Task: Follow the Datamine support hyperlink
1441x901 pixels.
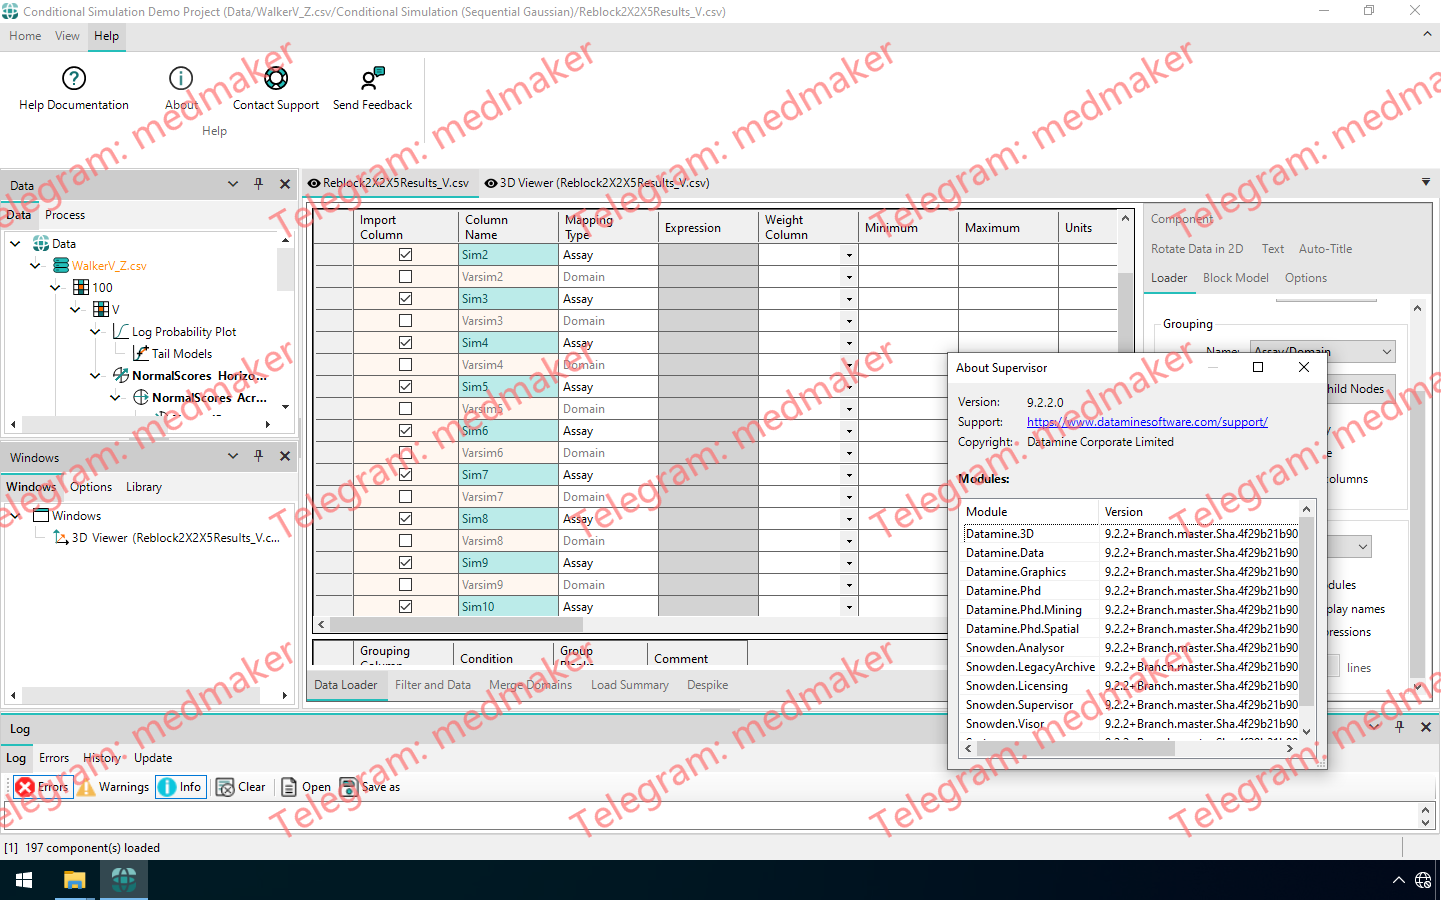Action: pyautogui.click(x=1146, y=421)
